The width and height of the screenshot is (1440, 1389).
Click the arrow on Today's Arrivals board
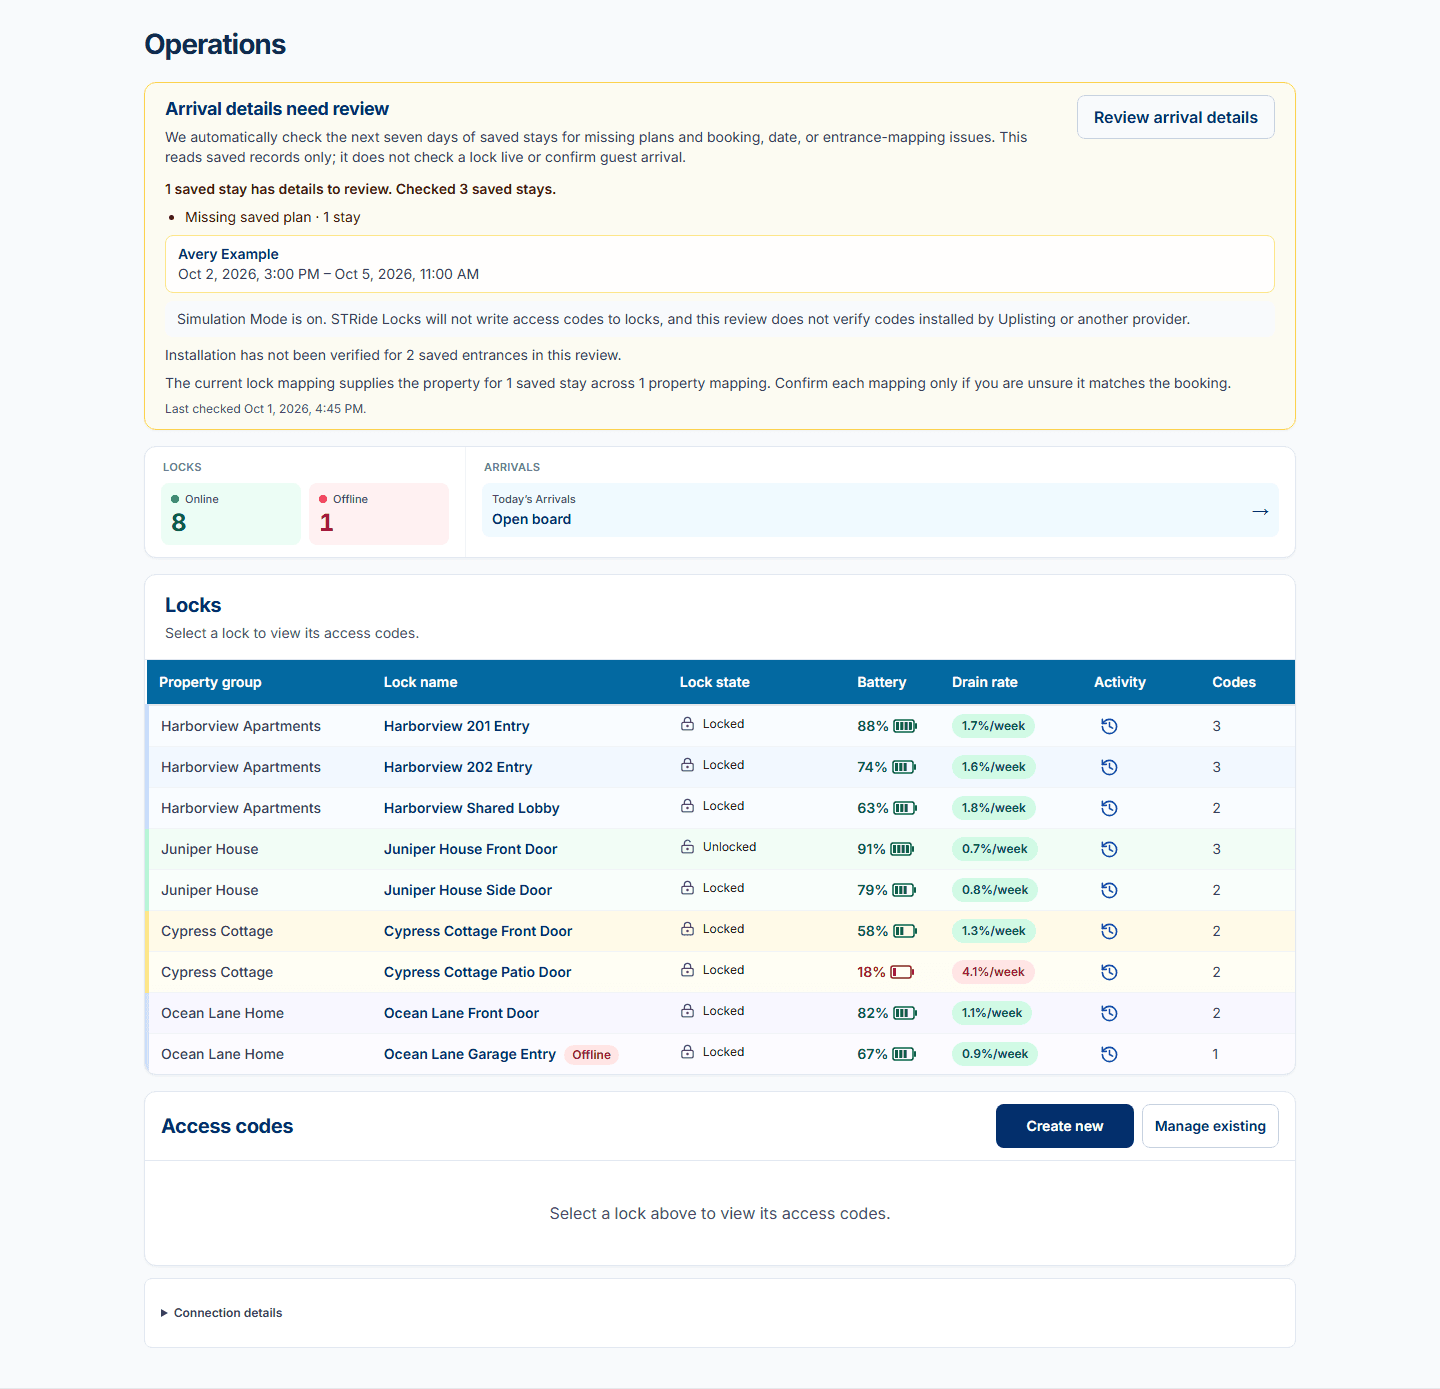(1260, 511)
